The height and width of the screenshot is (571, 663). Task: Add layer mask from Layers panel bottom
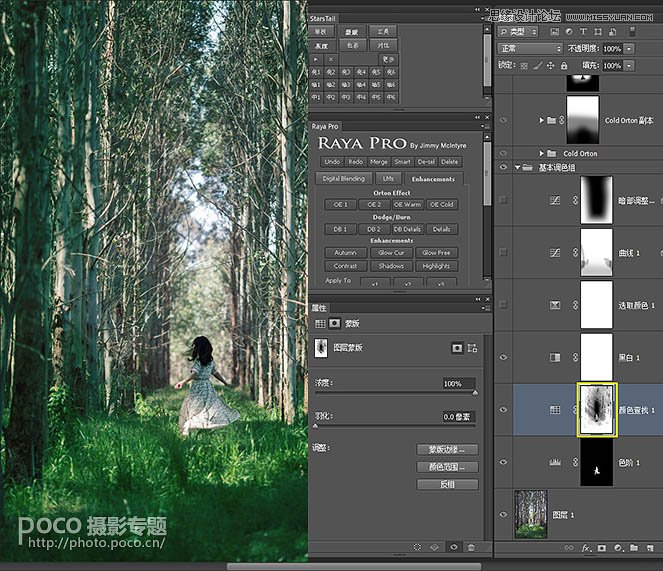[x=602, y=548]
